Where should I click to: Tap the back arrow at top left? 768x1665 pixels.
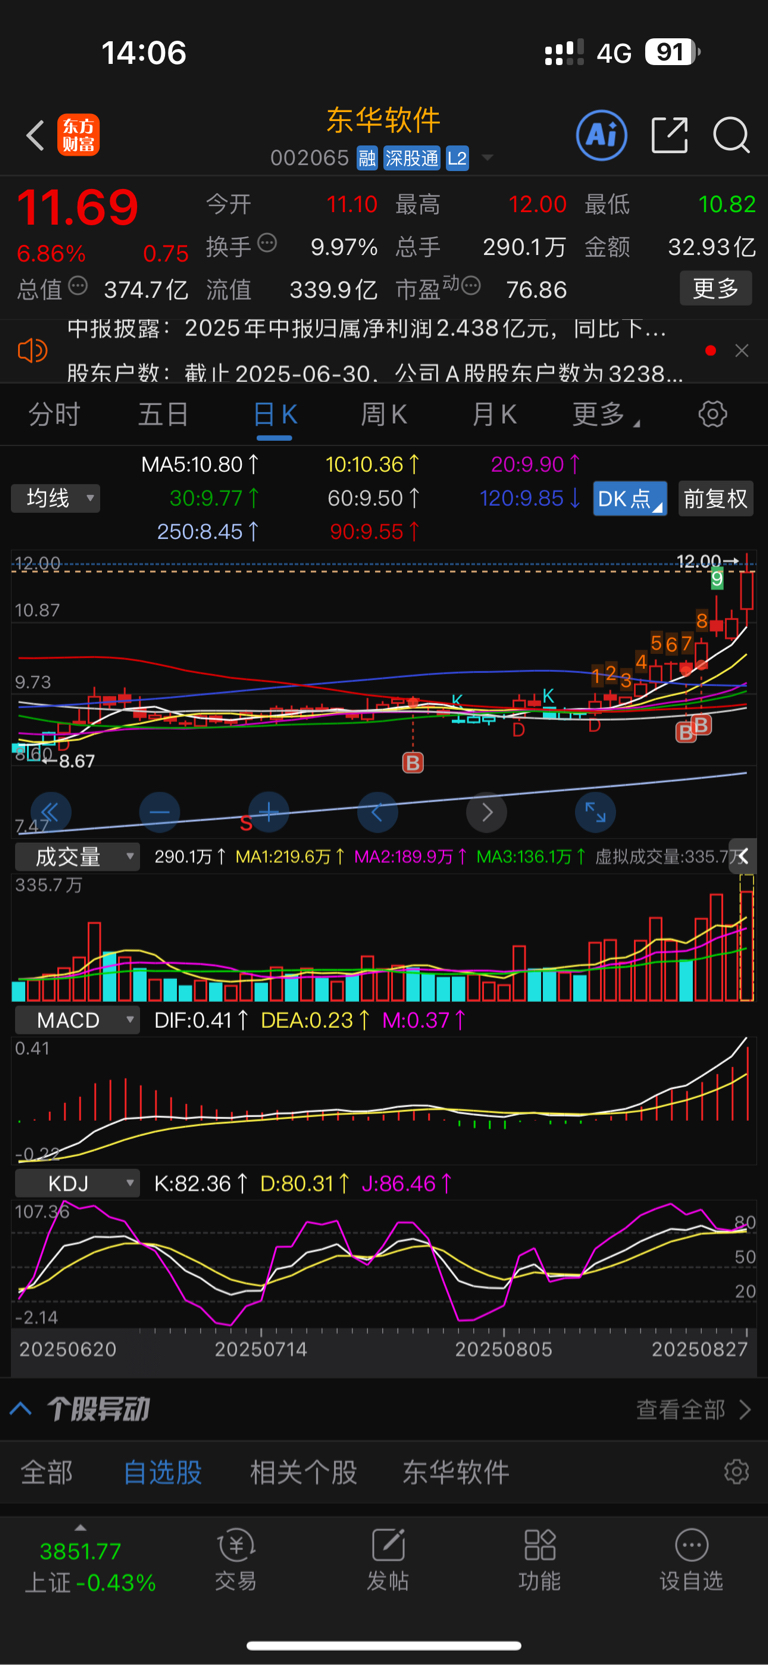(x=35, y=135)
